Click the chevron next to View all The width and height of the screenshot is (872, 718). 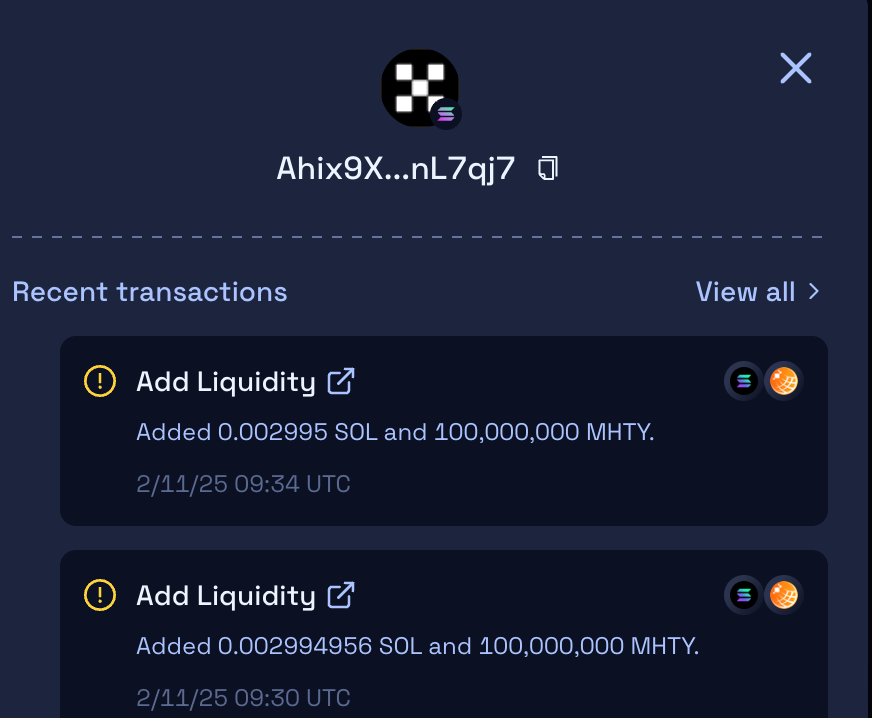pyautogui.click(x=814, y=292)
